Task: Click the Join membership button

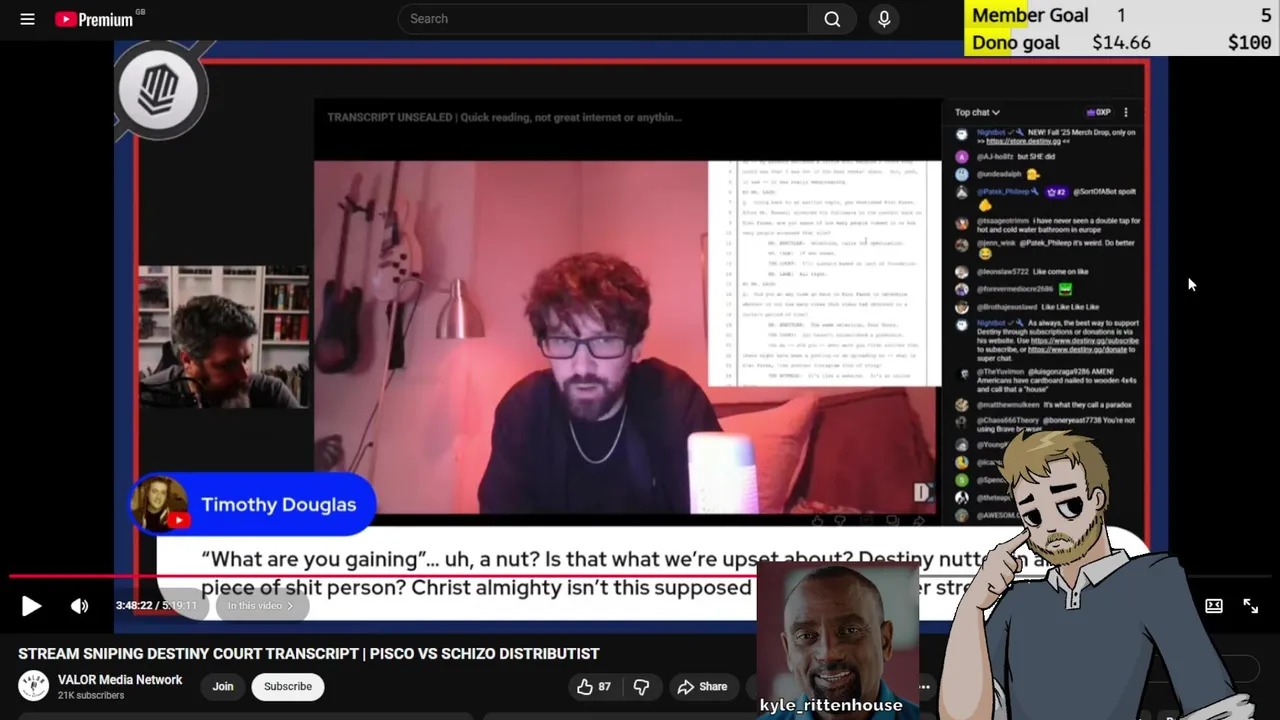Action: click(223, 686)
